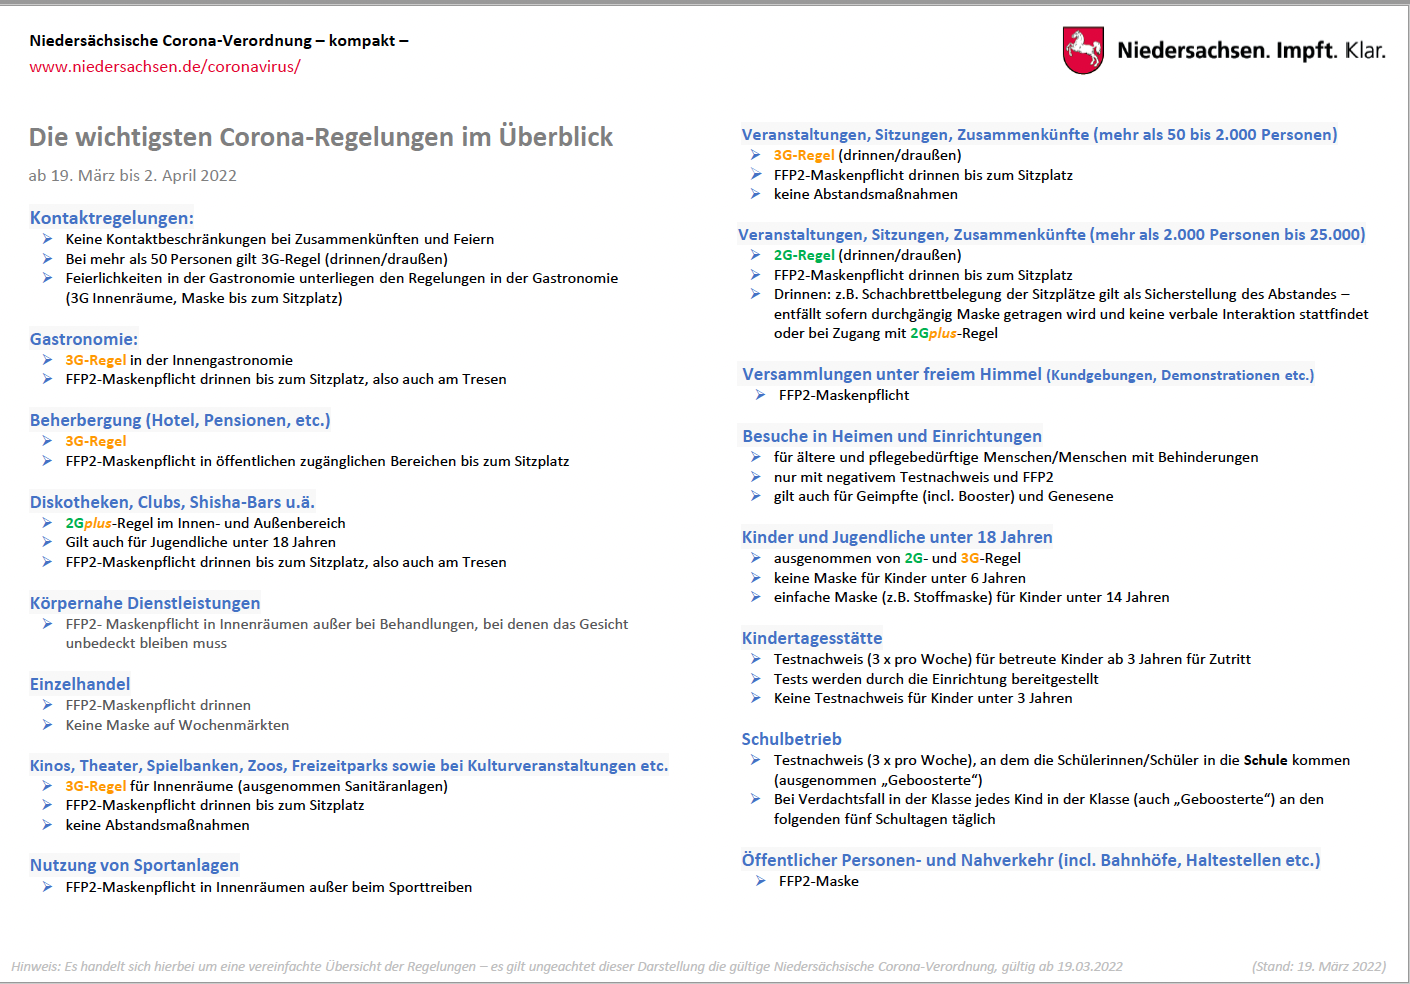The image size is (1410, 984).
Task: Open the www.niedersachsen.de/coronavirus/ link
Action: (165, 67)
